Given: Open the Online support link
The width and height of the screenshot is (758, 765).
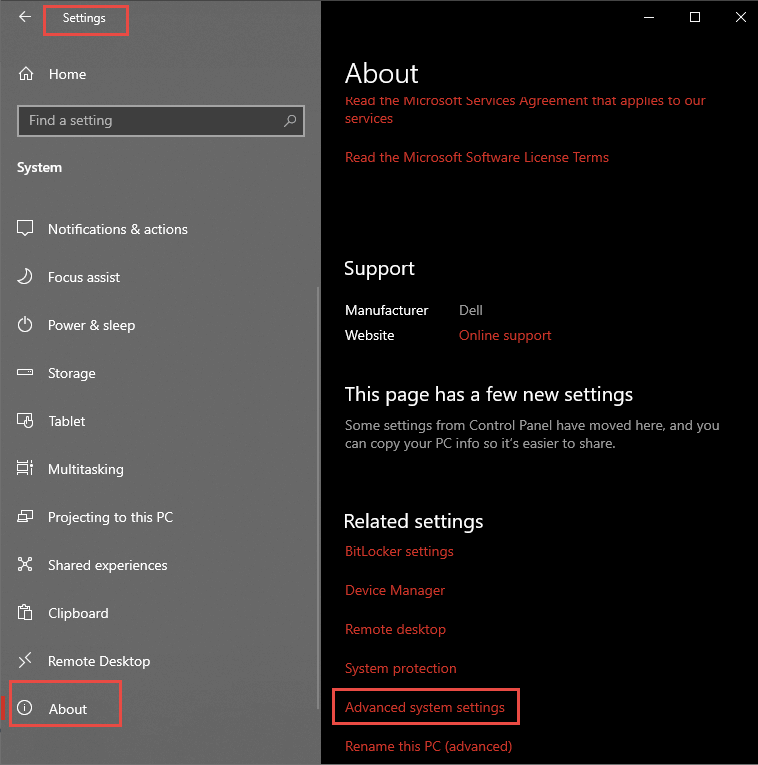Looking at the screenshot, I should coord(505,335).
